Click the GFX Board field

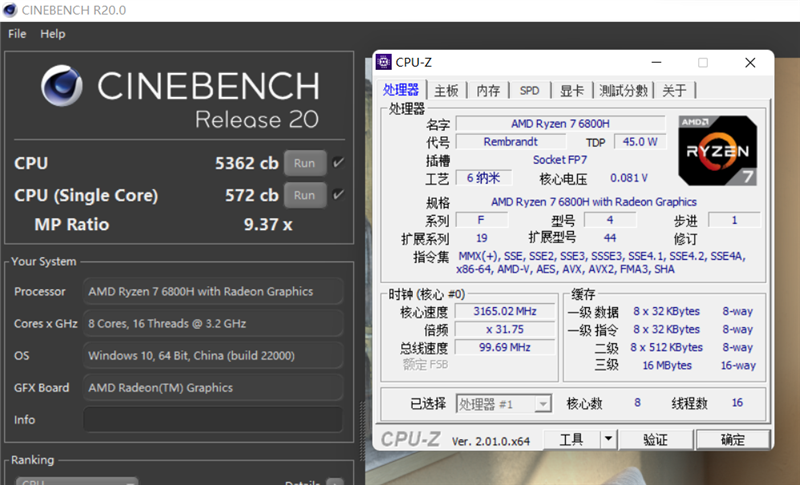213,388
